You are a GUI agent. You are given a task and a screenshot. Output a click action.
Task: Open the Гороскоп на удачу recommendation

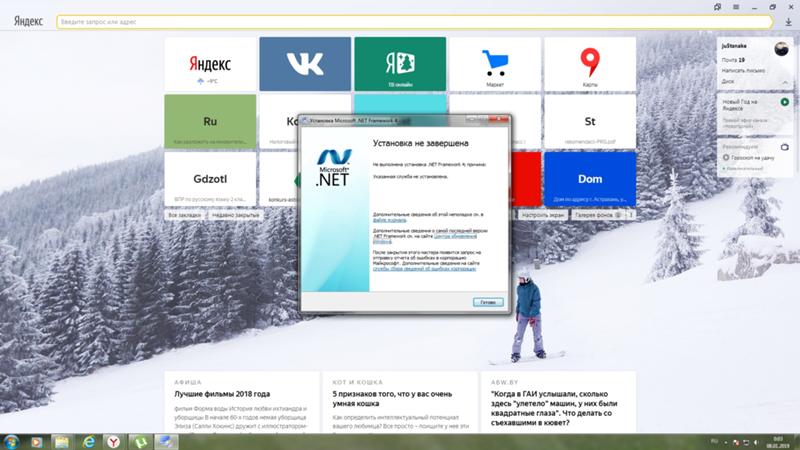748,158
